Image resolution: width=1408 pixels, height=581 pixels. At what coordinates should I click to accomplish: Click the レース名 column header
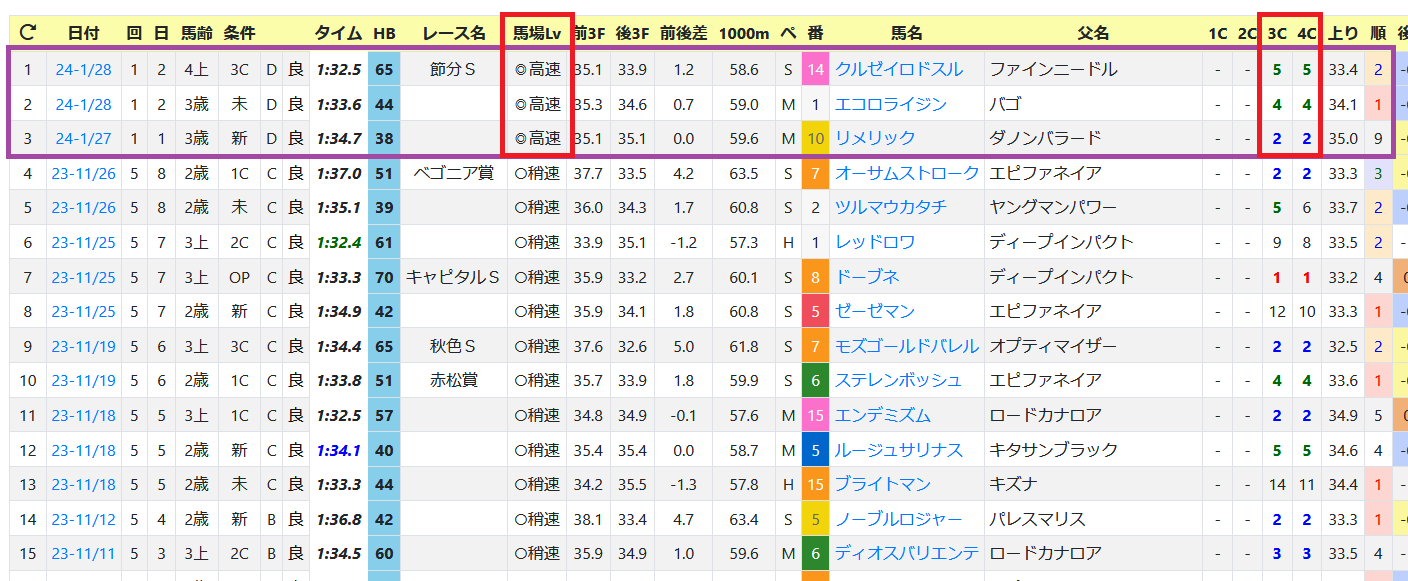pyautogui.click(x=454, y=33)
